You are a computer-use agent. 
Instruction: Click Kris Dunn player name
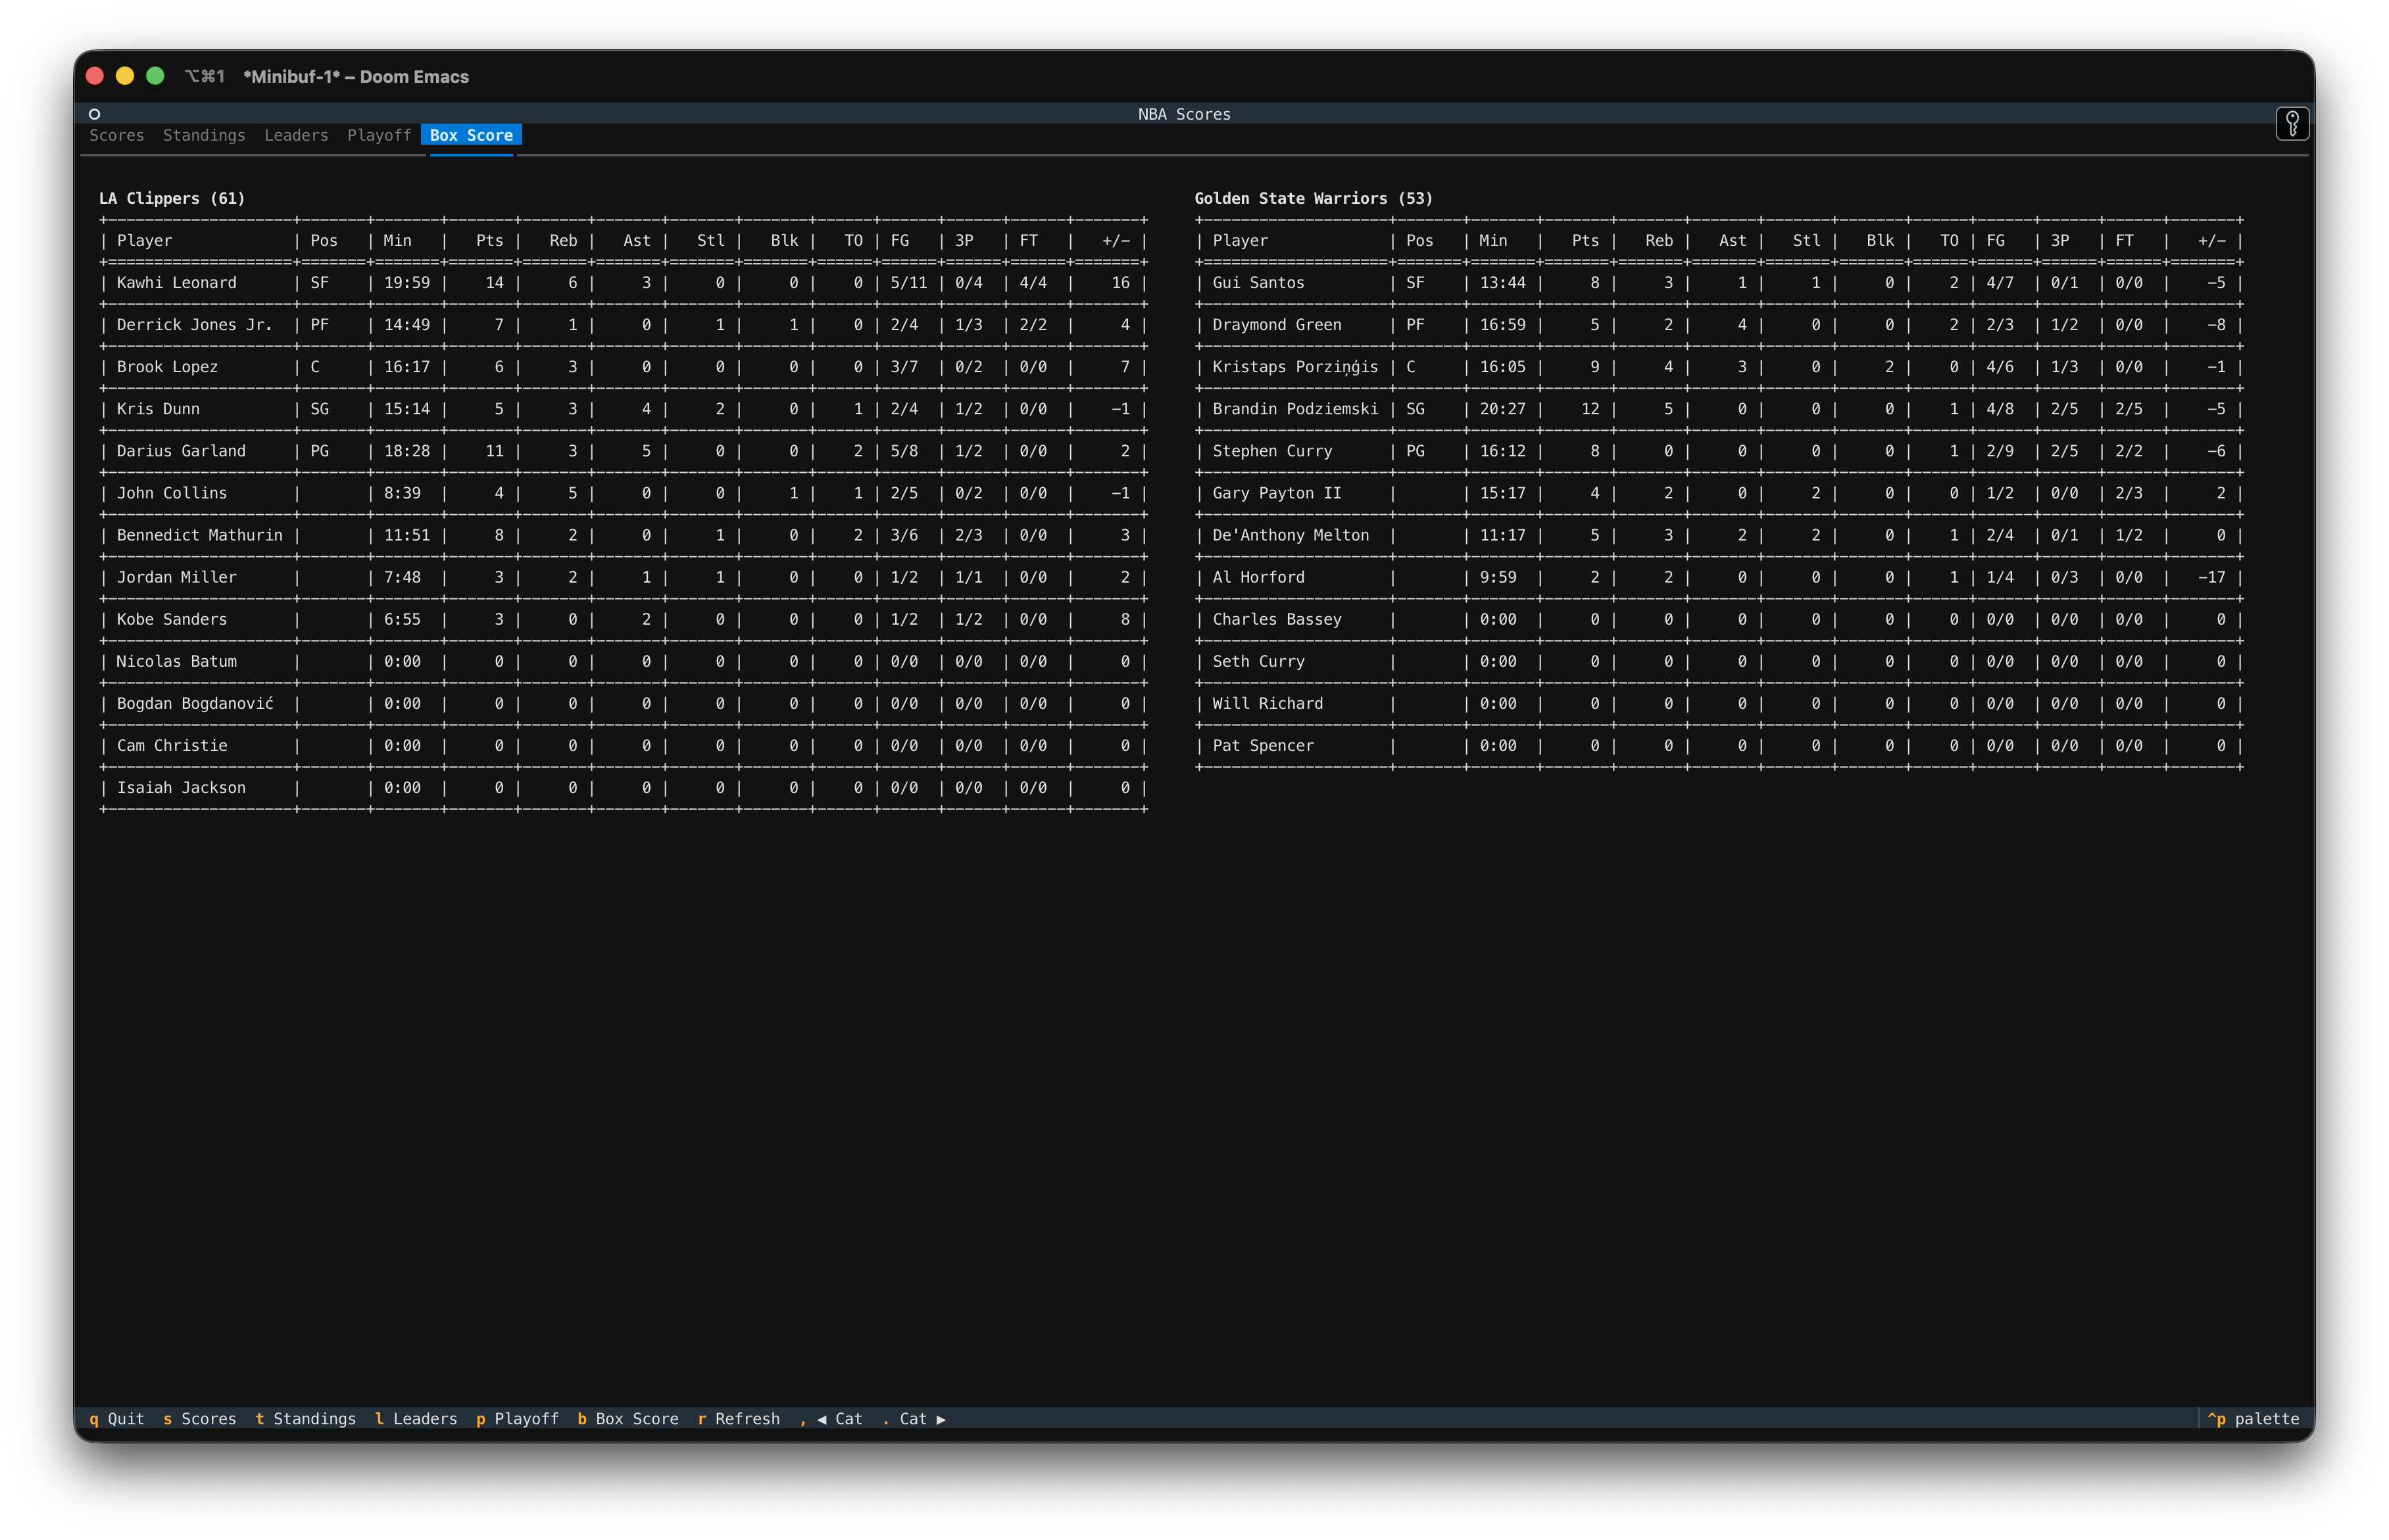(x=158, y=409)
